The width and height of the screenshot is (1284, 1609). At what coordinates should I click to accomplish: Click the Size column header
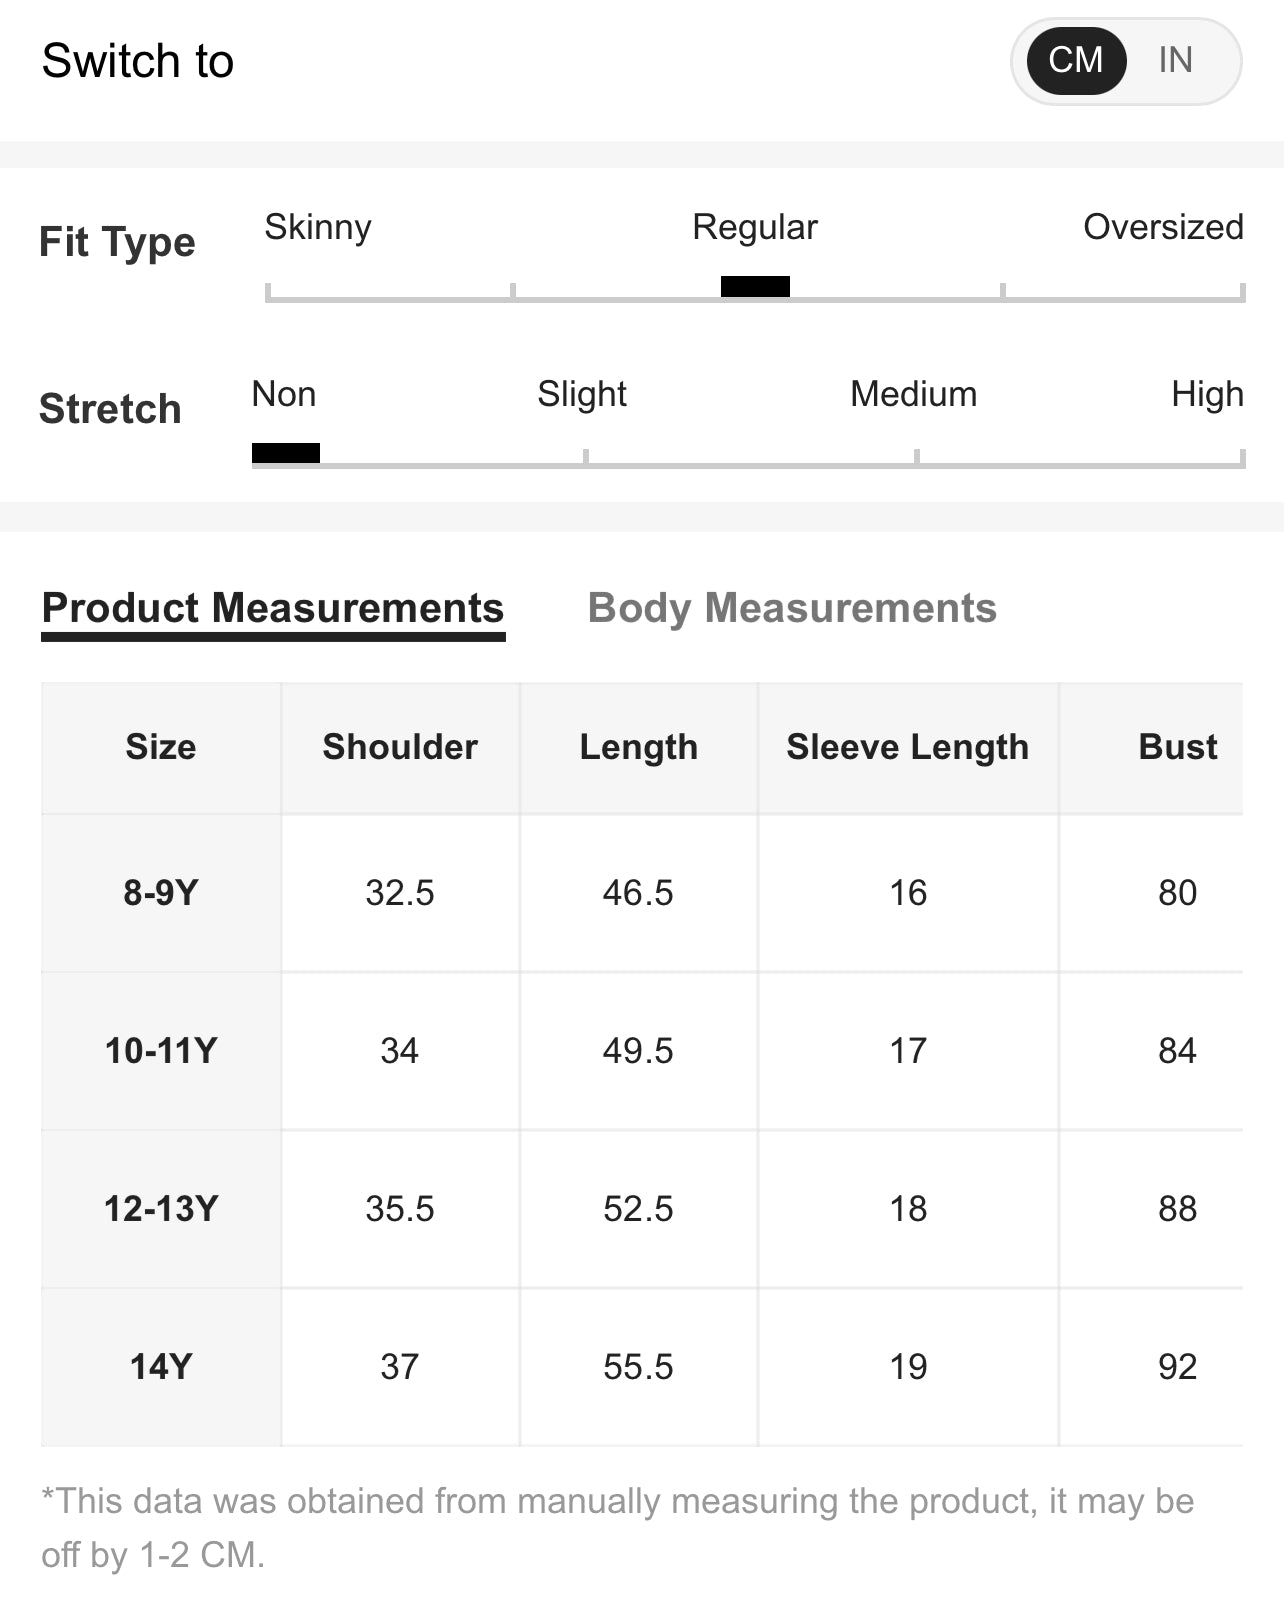point(161,747)
